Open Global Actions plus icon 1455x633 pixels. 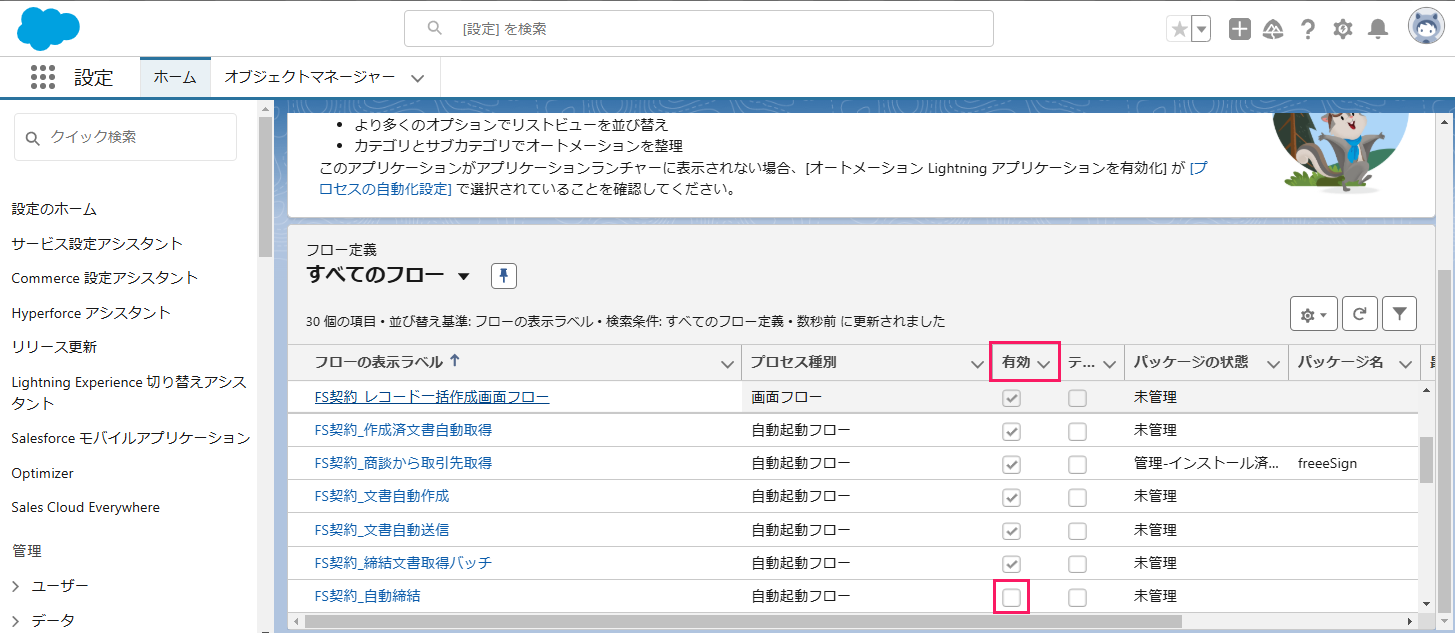(x=1240, y=29)
